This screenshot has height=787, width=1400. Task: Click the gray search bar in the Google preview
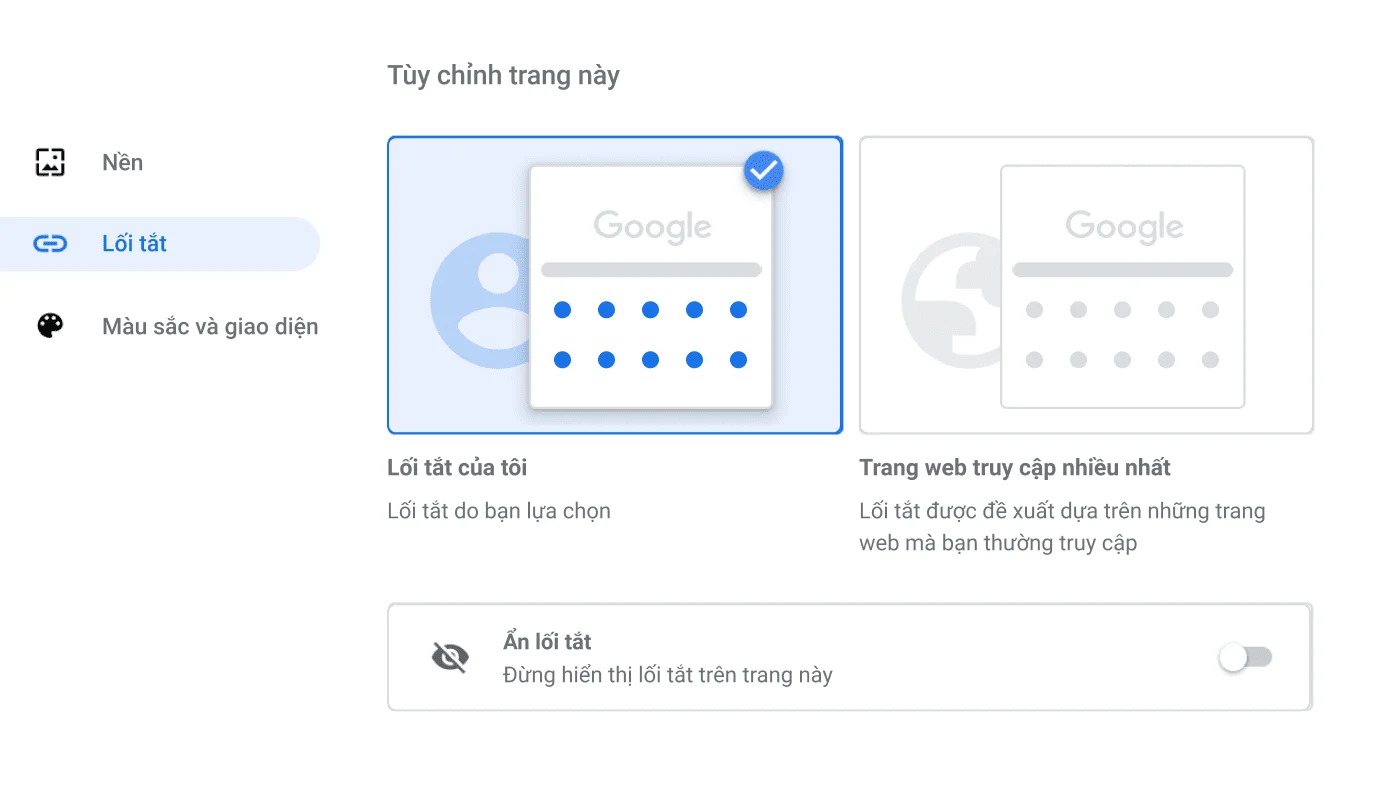651,269
